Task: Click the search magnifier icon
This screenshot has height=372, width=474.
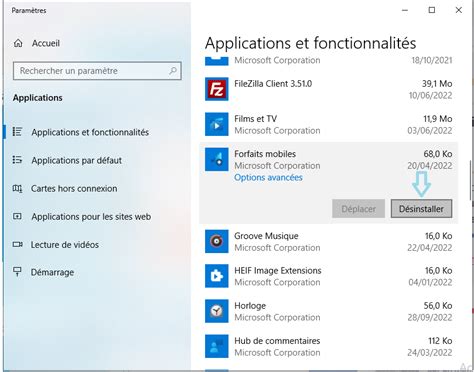Action: (173, 71)
